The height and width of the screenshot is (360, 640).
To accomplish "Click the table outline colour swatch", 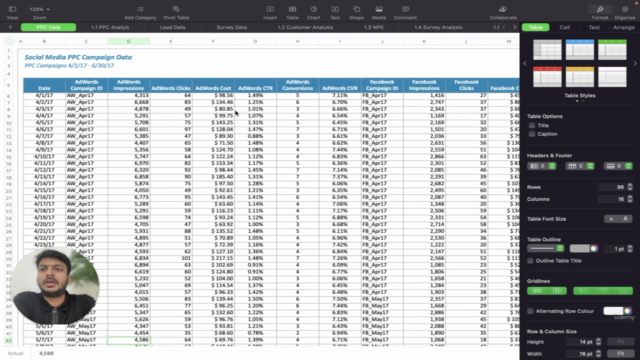I will pos(580,249).
